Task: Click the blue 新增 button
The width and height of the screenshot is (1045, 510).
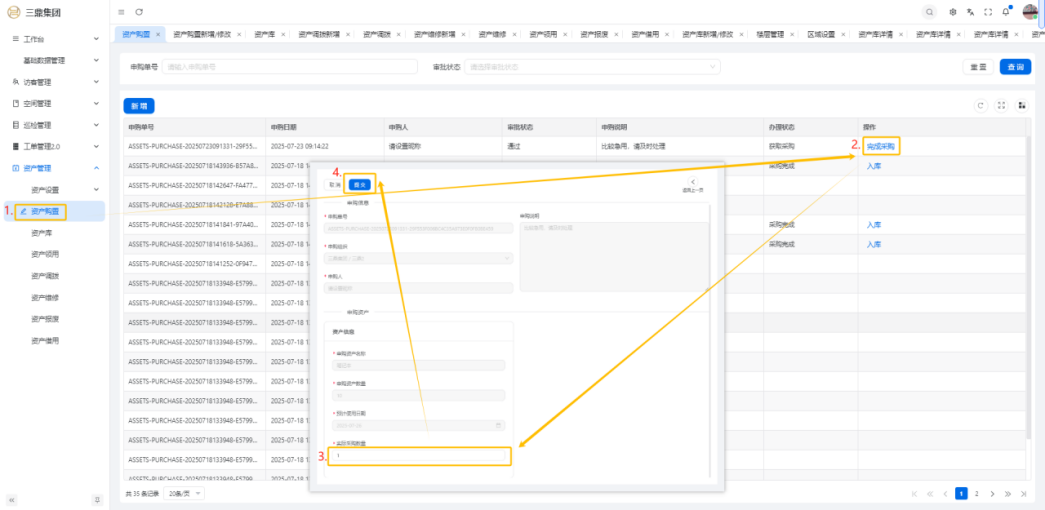Action: click(138, 105)
